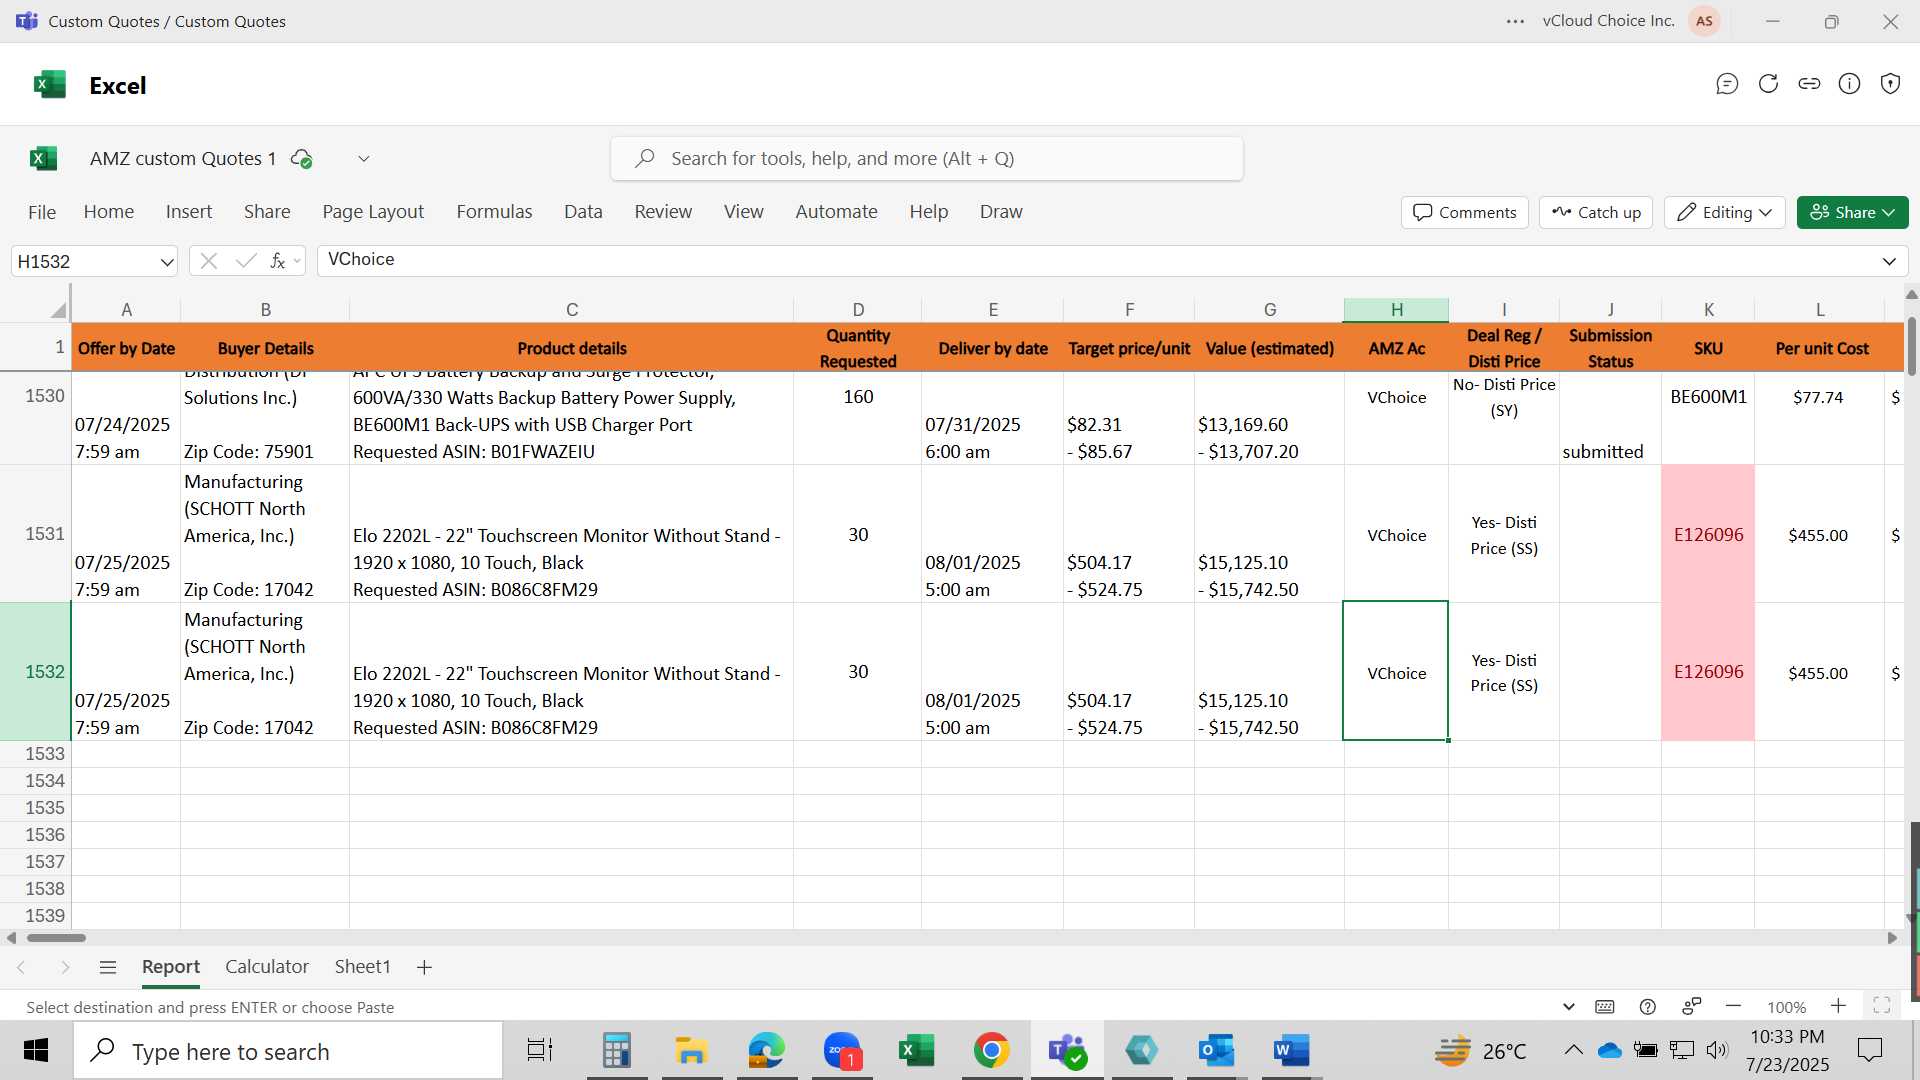
Task: Click the cloud saved status icon
Action: click(301, 159)
